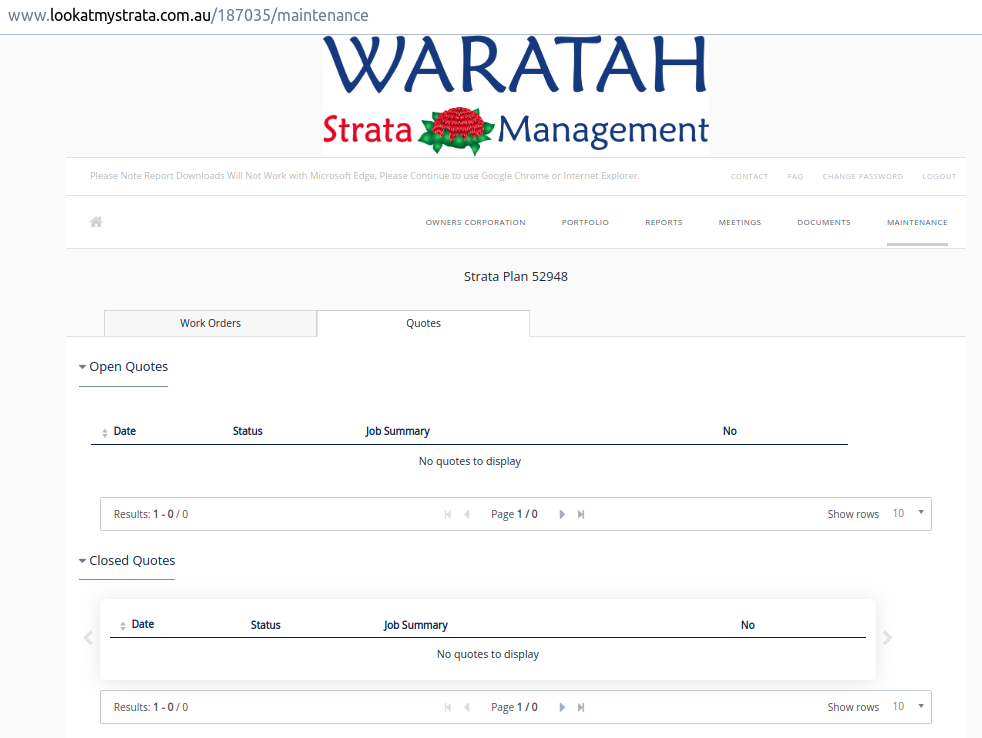Image resolution: width=982 pixels, height=738 pixels.
Task: Select the Quotes tab
Action: pos(423,323)
